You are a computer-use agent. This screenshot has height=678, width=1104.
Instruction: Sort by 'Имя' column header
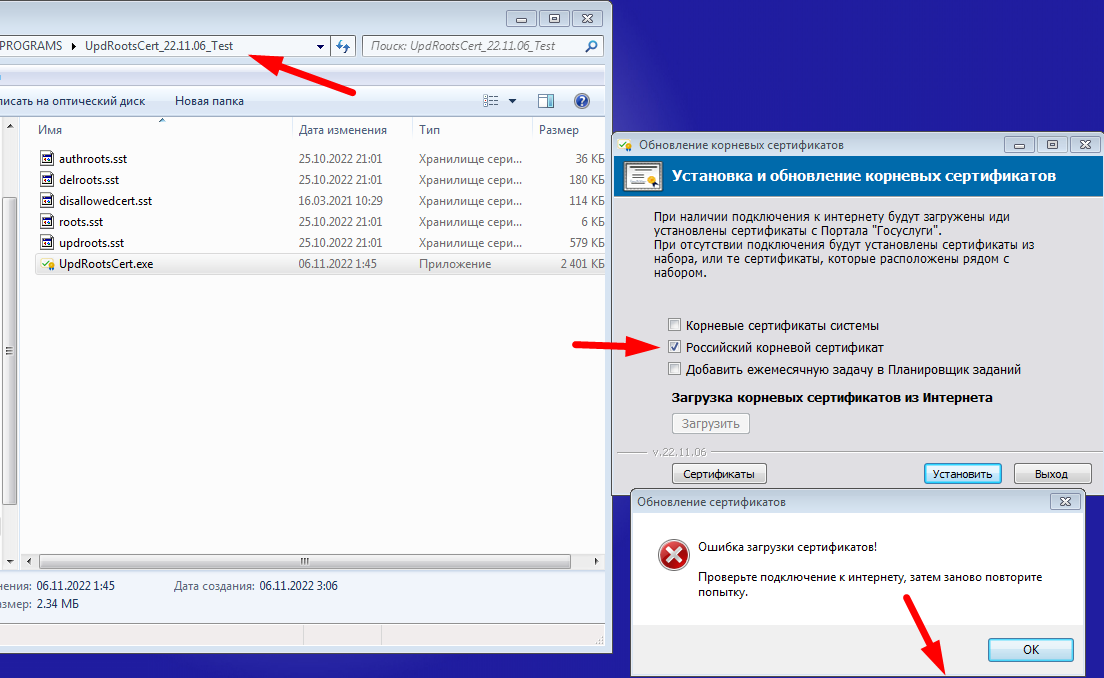click(x=50, y=130)
